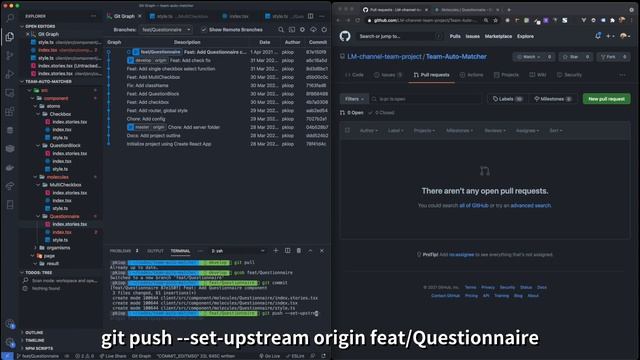640x360 pixels.
Task: Open the Security tab of the GitHub repository
Action: pos(569,75)
